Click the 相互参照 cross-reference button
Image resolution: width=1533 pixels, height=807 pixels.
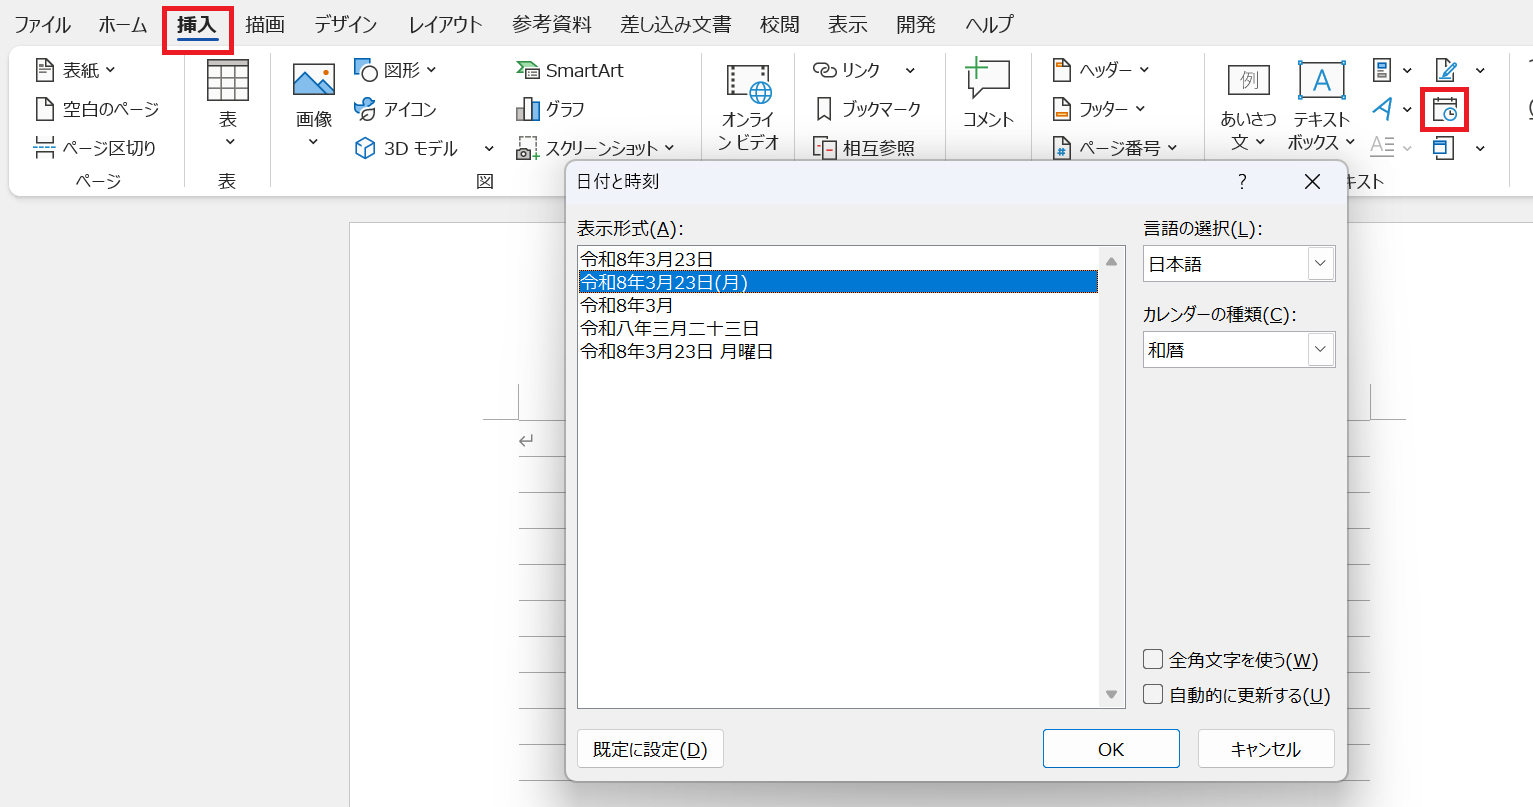coord(864,148)
